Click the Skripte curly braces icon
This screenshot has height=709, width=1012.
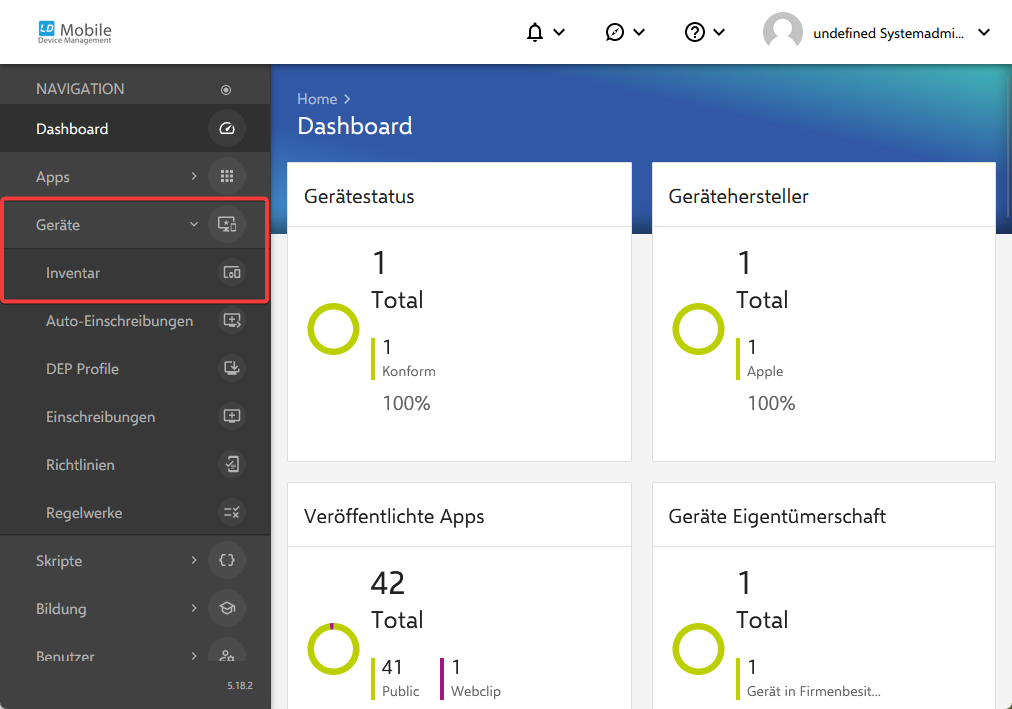[x=226, y=561]
